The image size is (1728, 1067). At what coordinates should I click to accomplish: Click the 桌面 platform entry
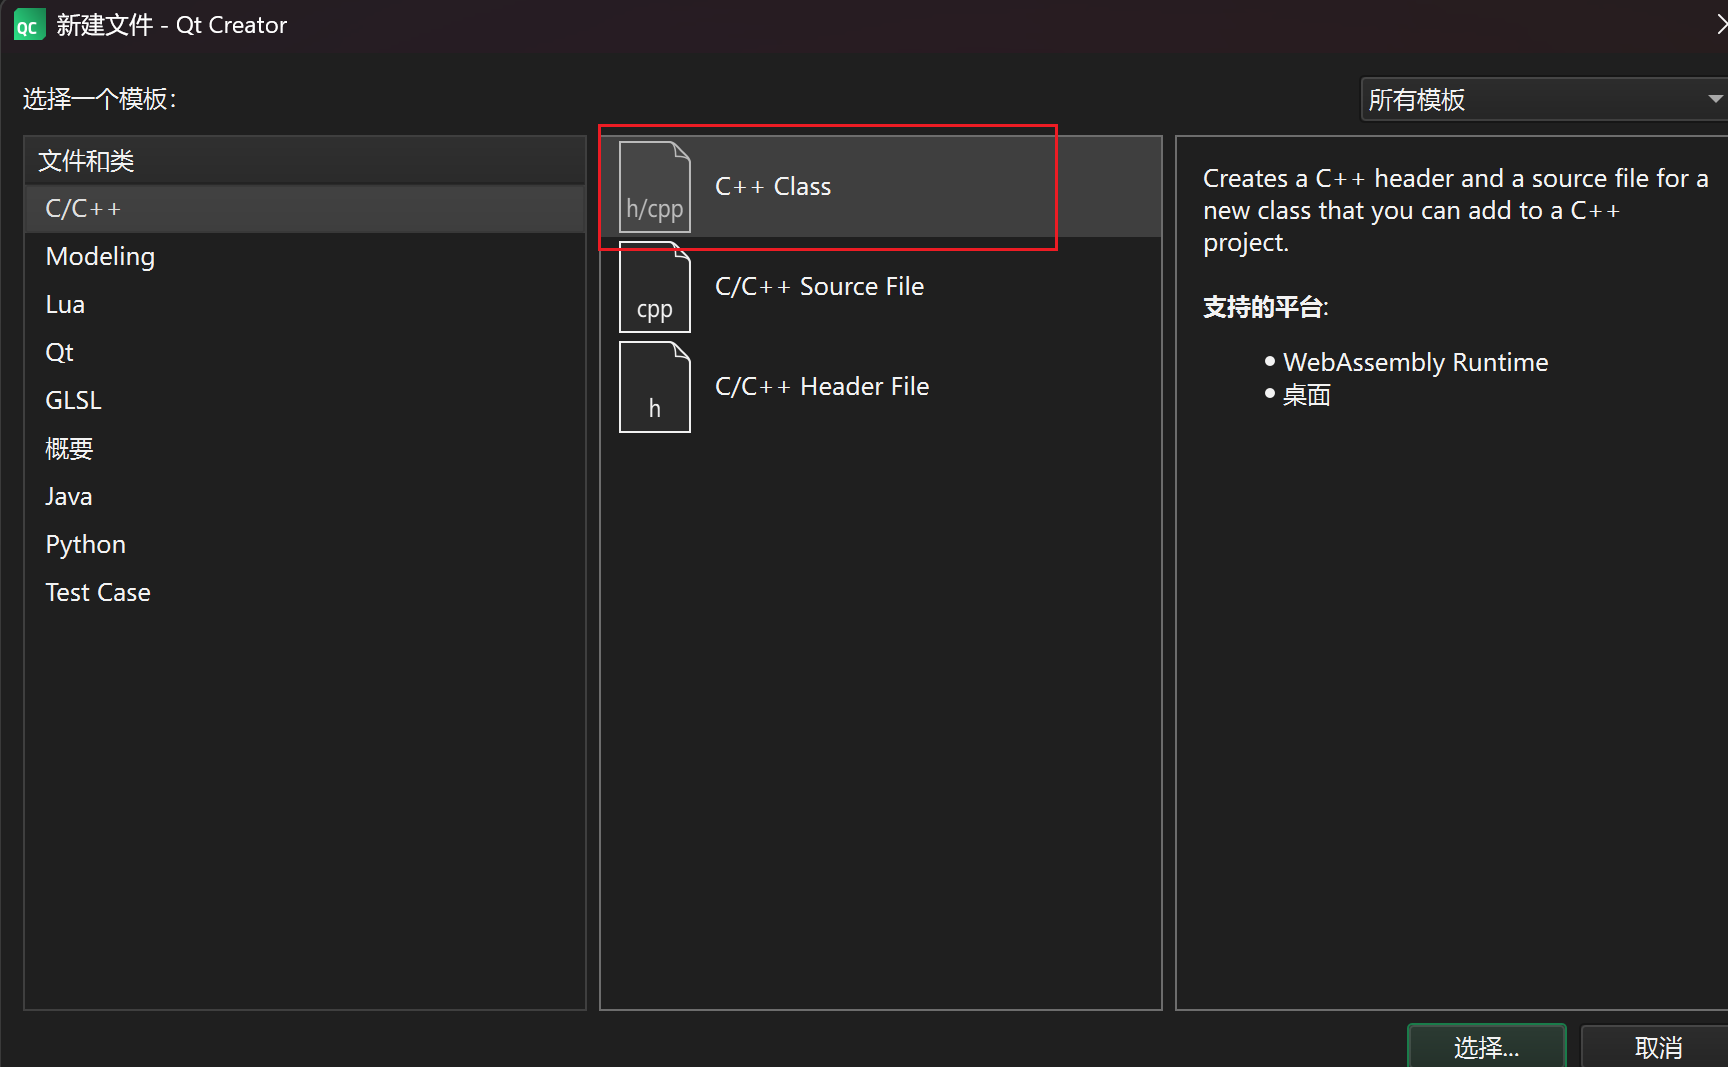coord(1306,395)
